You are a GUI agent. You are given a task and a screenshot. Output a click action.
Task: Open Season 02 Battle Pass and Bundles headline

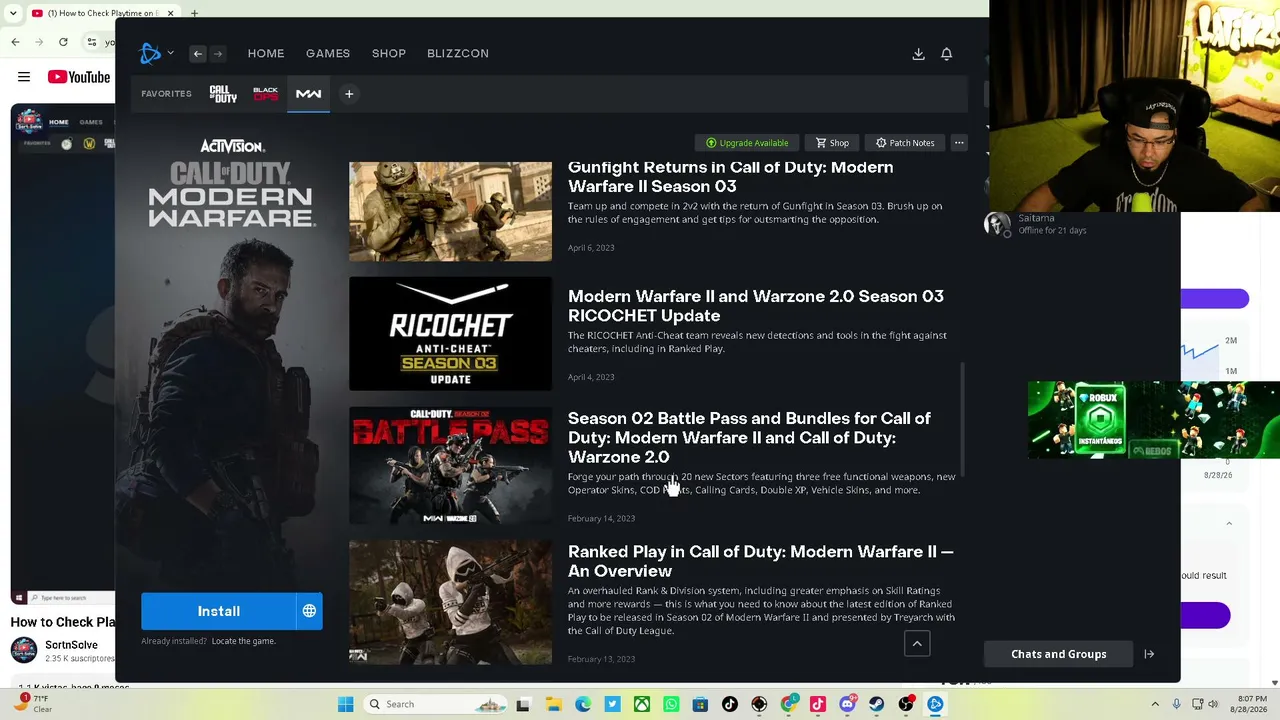pyautogui.click(x=749, y=437)
